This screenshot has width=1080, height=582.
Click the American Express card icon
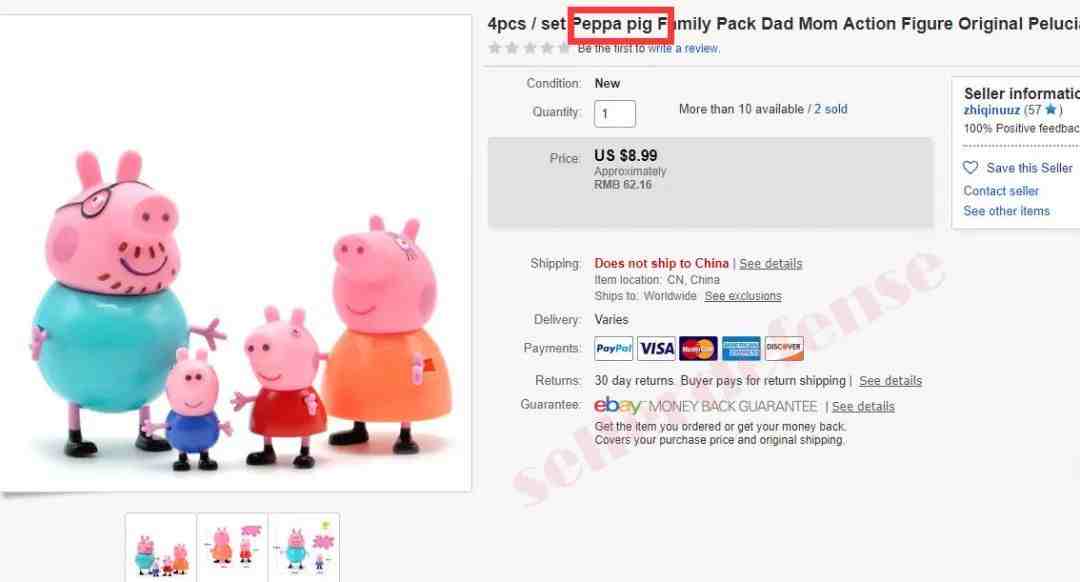pos(740,349)
